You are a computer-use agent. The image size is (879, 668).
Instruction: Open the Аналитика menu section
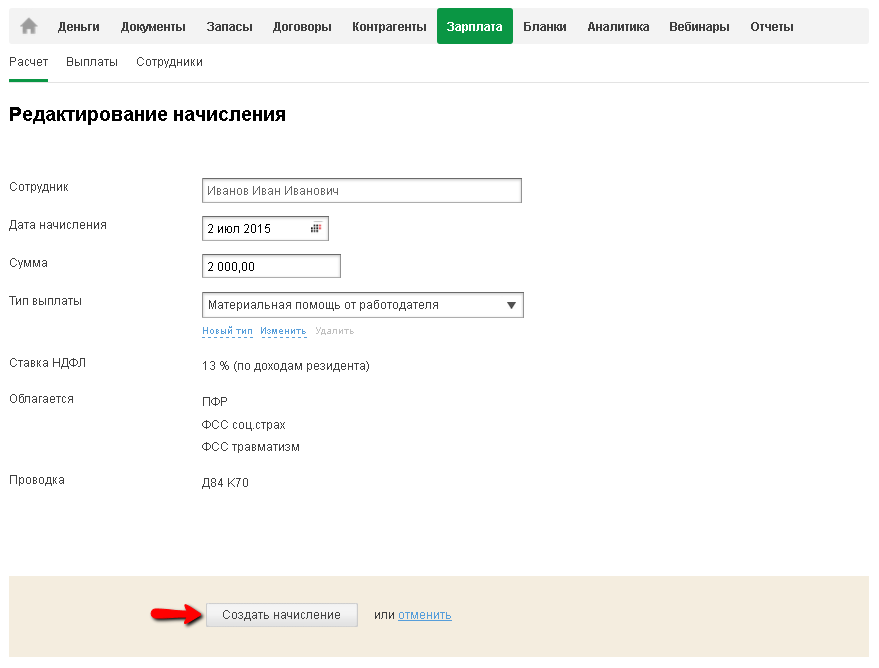pos(618,27)
